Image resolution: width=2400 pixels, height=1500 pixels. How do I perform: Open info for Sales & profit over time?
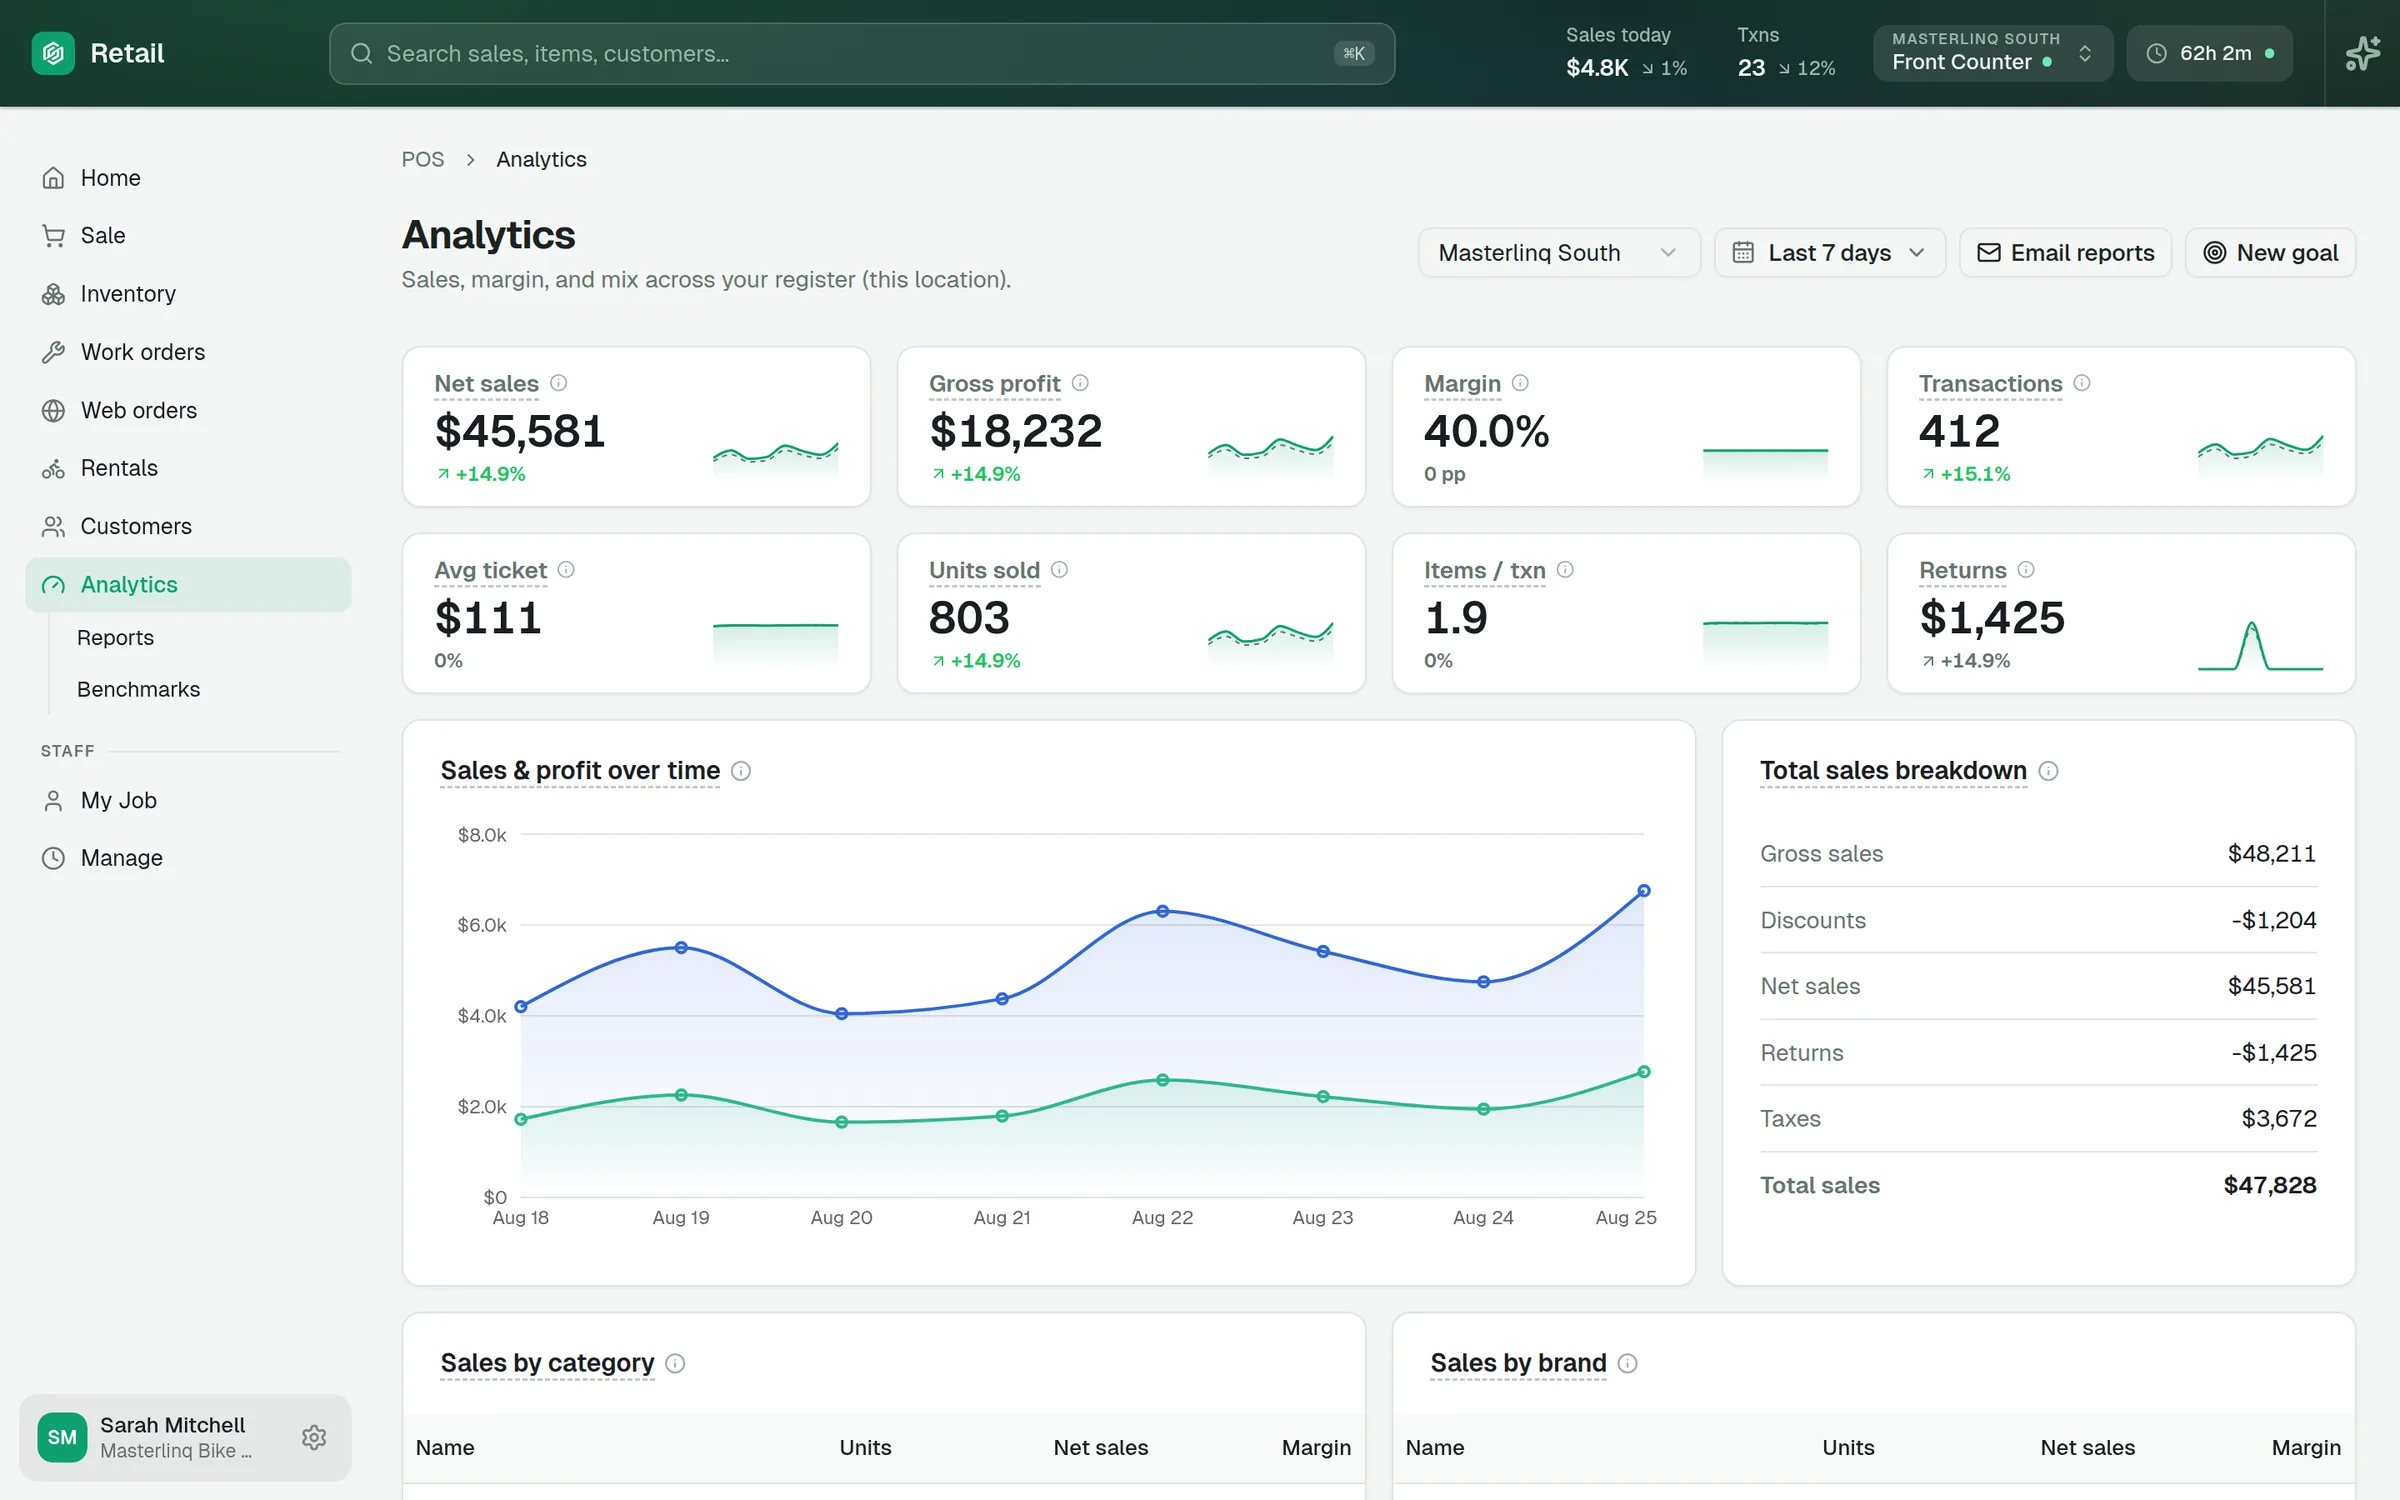pos(741,771)
